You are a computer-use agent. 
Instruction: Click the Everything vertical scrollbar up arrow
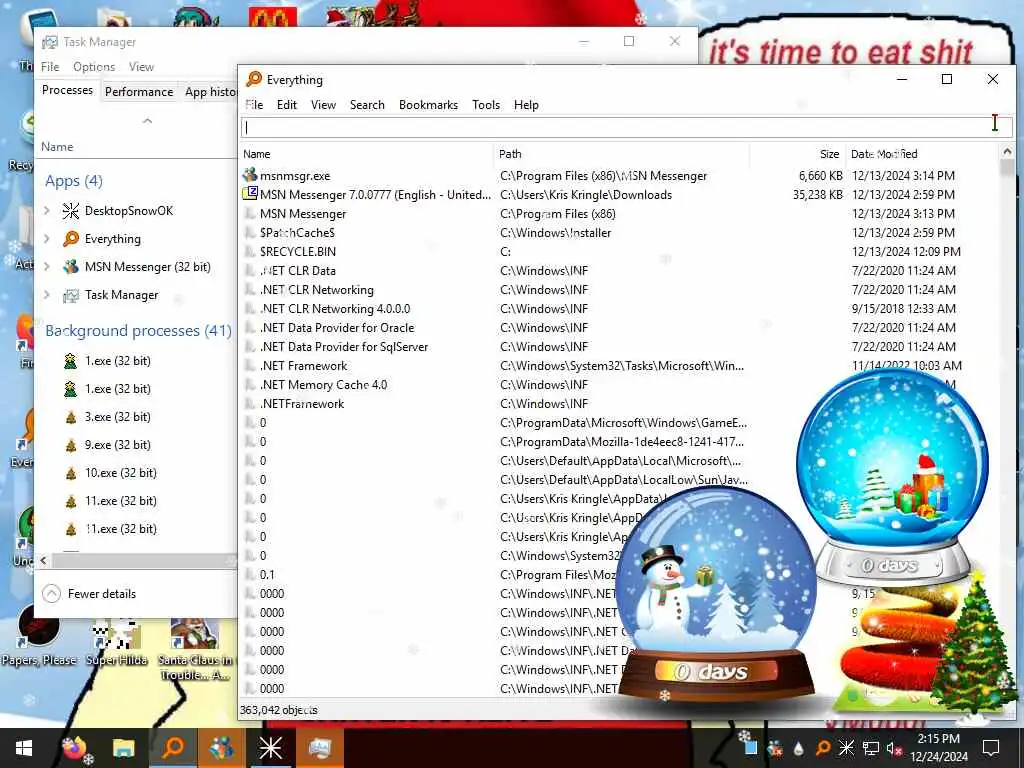[1007, 152]
